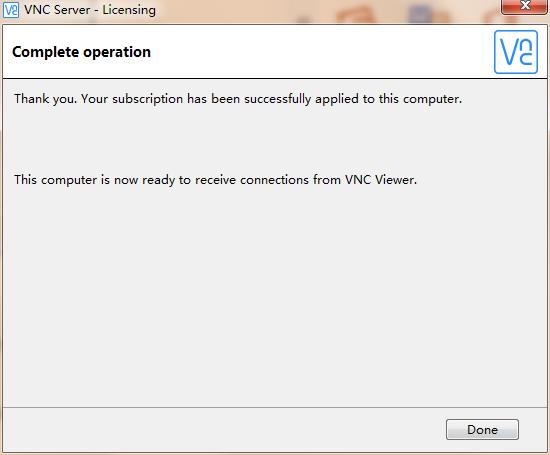Click divider line beneath the header banner
The image size is (550, 455).
pos(275,78)
